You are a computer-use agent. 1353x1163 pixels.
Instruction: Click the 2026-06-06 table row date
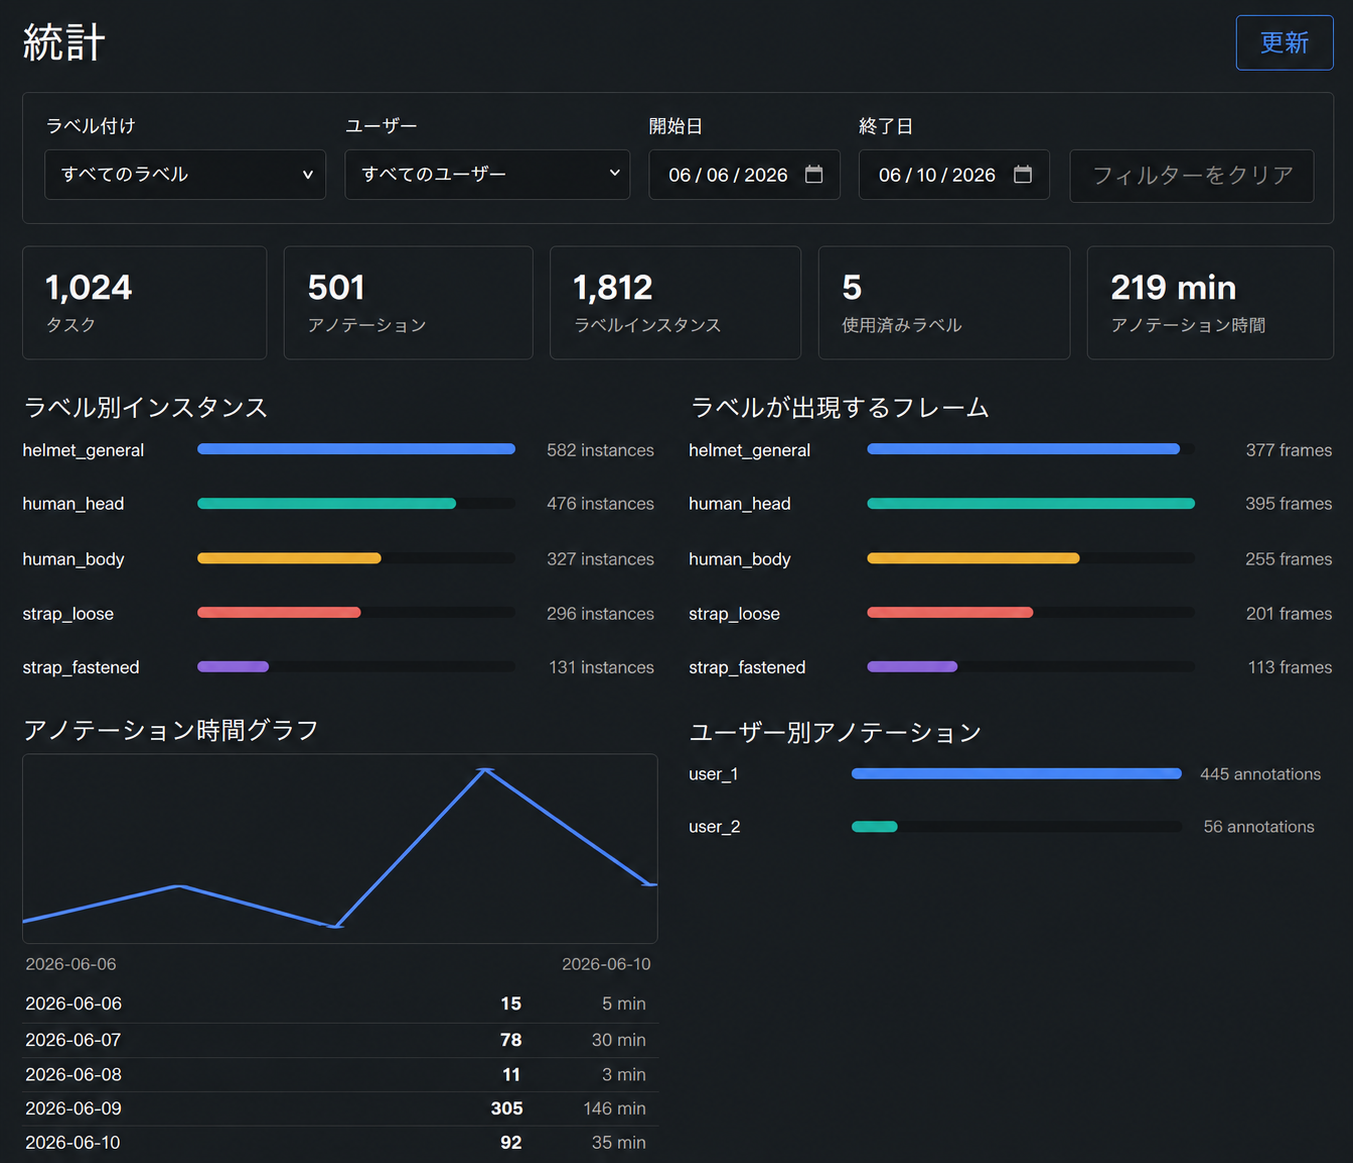pos(73,1003)
